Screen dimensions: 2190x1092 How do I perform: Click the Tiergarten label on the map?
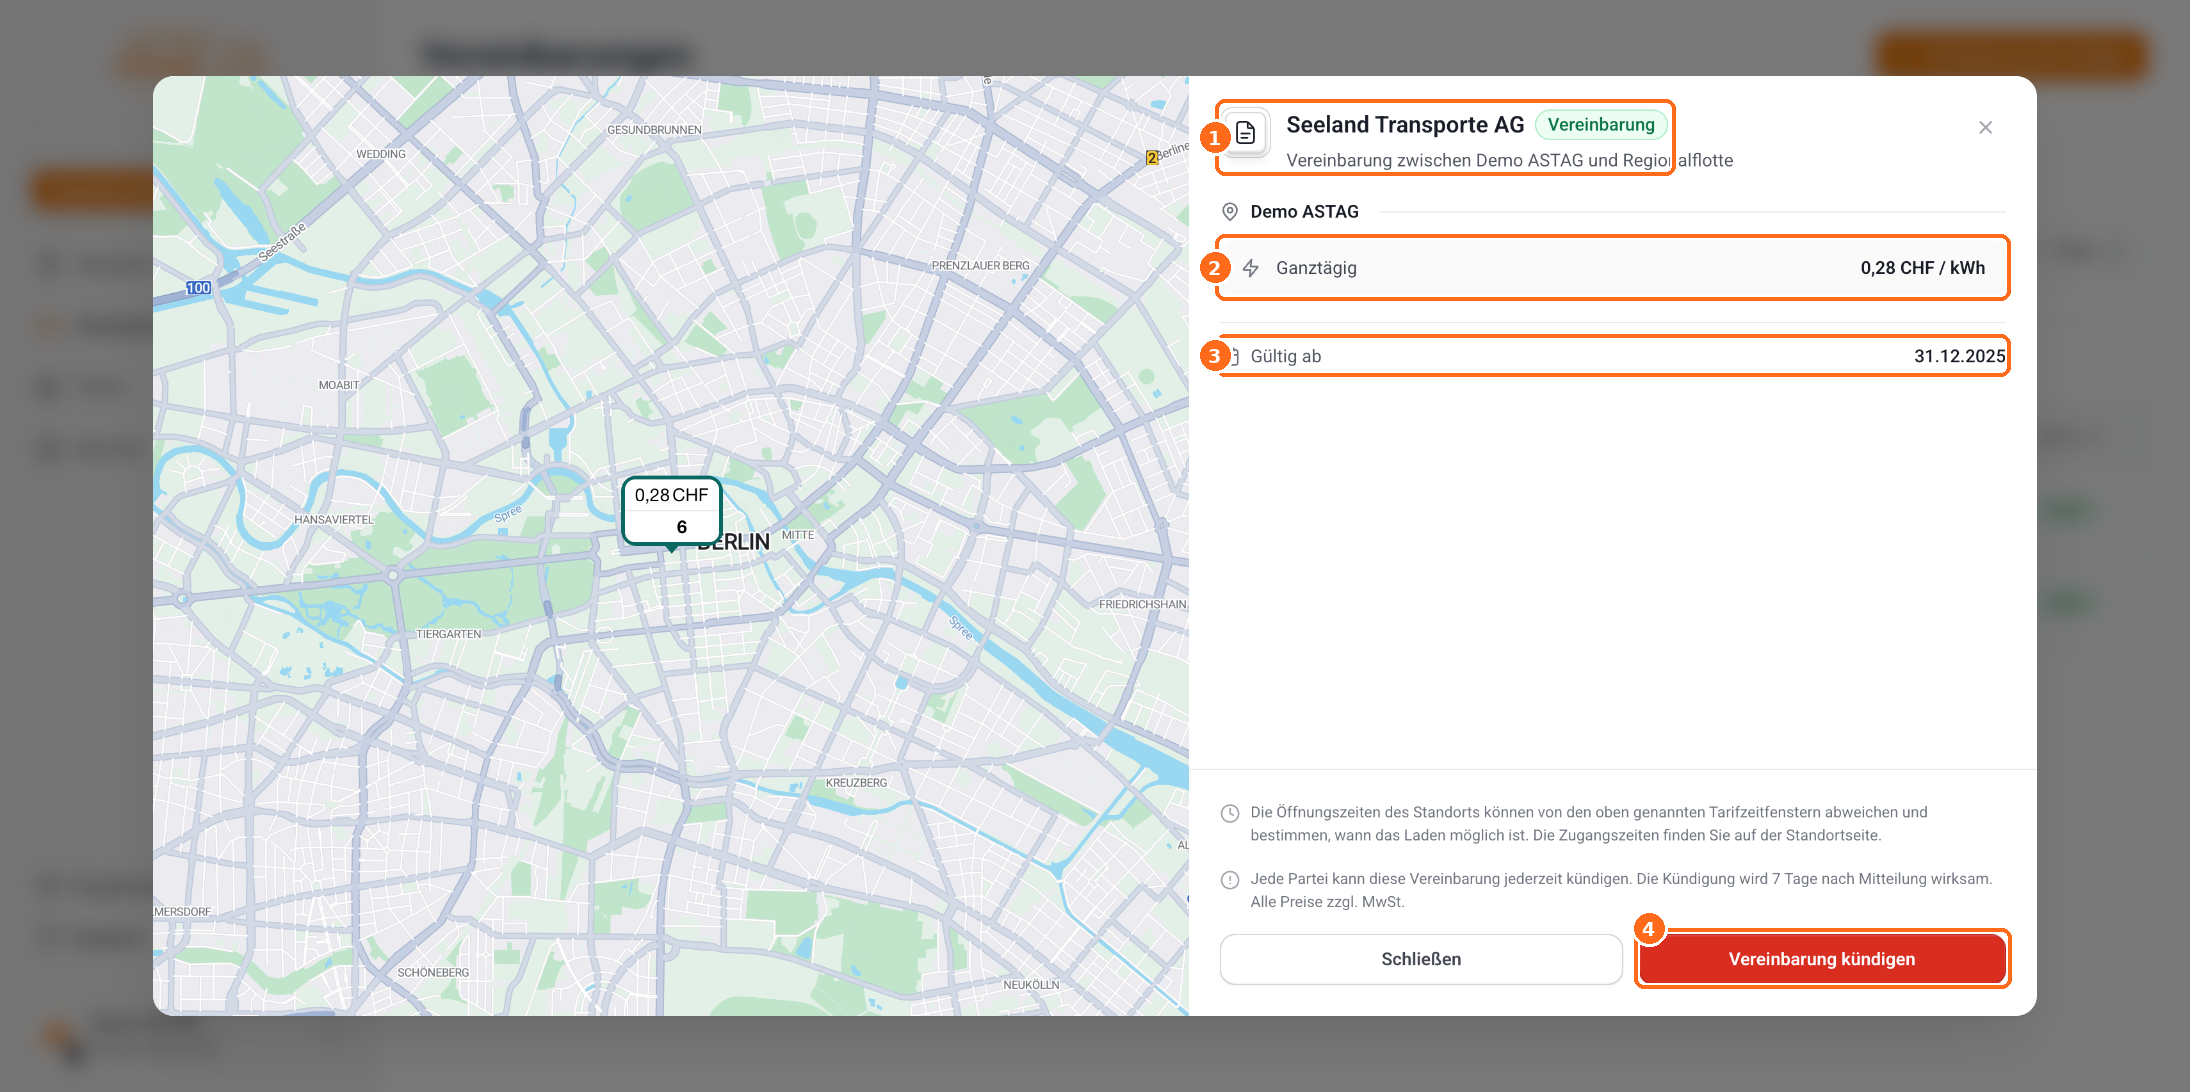(449, 634)
